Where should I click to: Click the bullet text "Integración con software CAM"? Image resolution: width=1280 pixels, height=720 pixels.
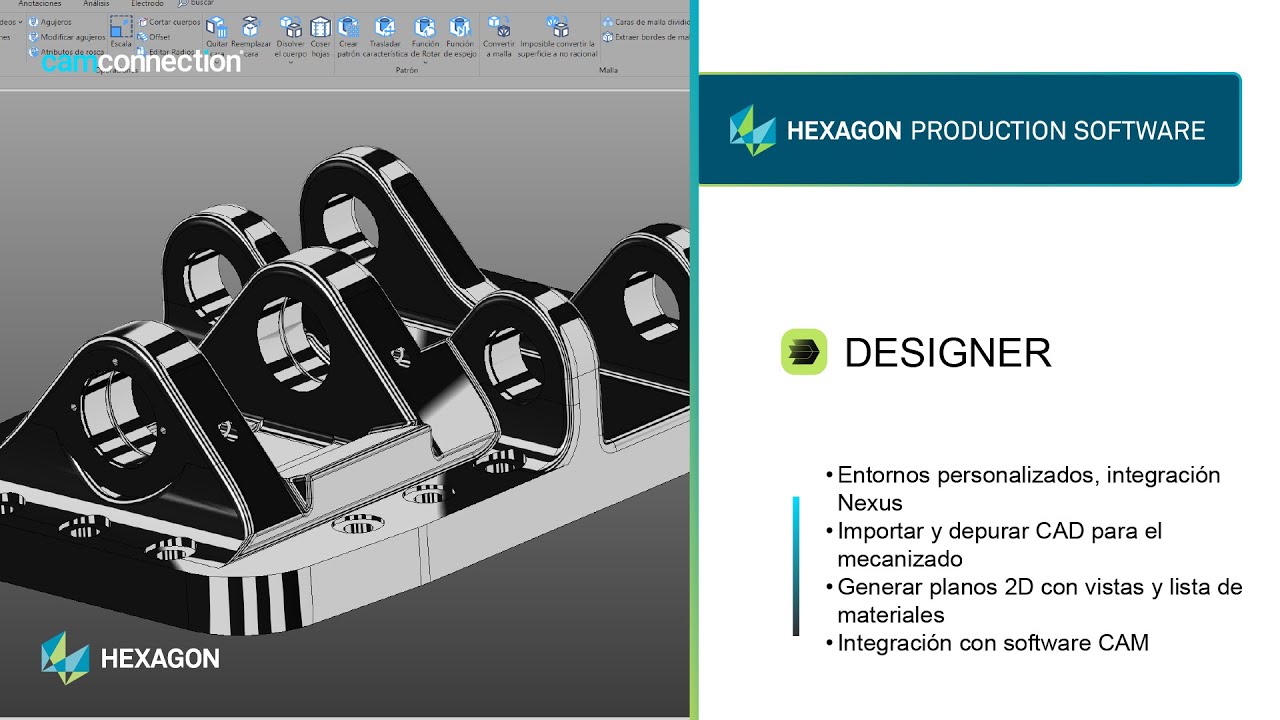coord(993,643)
